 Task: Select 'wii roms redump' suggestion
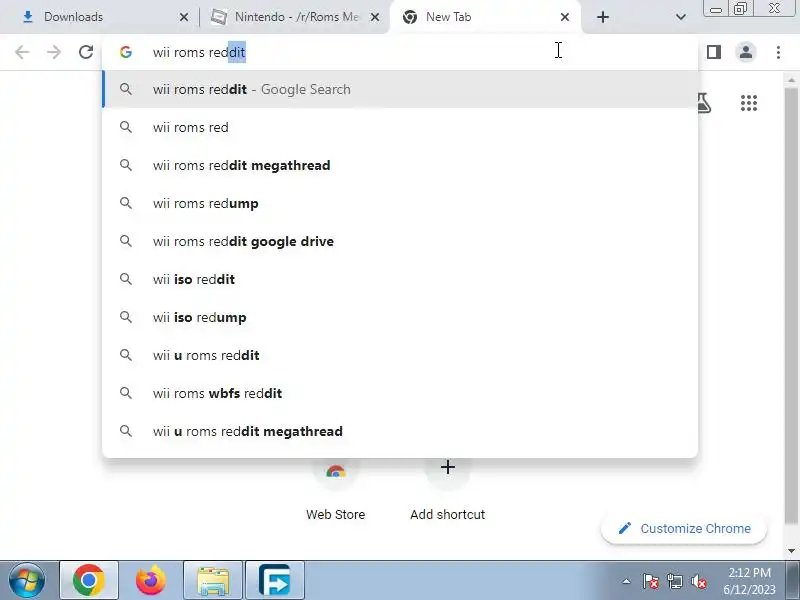coord(400,204)
